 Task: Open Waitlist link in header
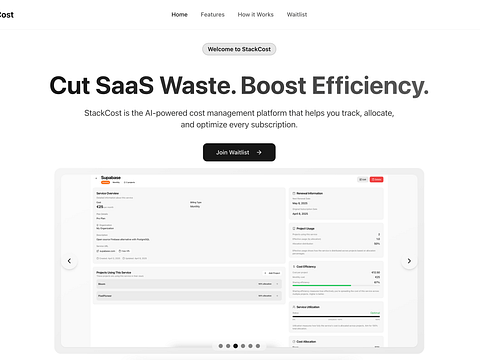coord(297,15)
